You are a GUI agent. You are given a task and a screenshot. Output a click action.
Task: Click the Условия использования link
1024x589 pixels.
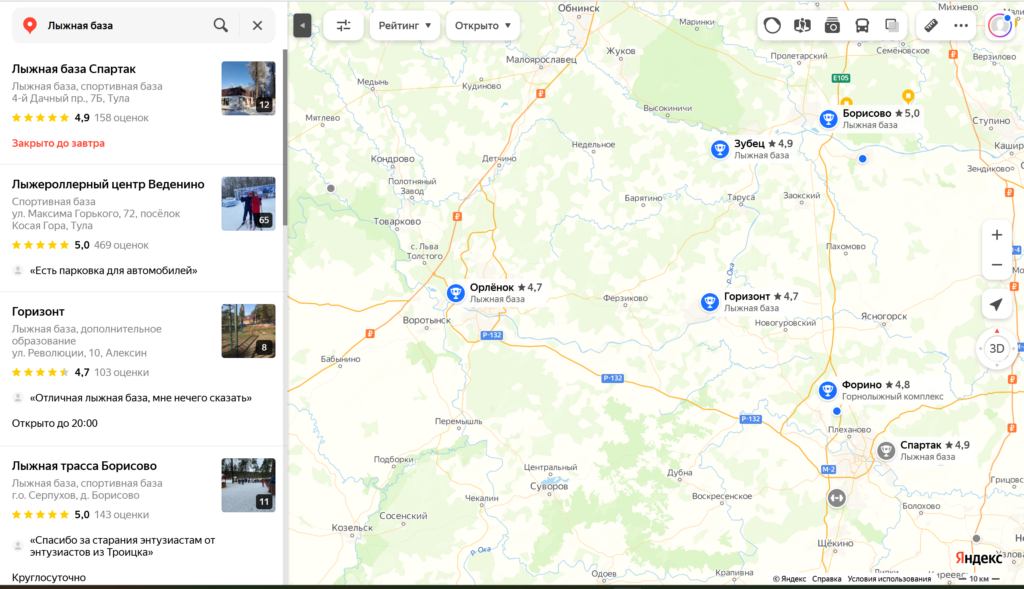tap(887, 577)
